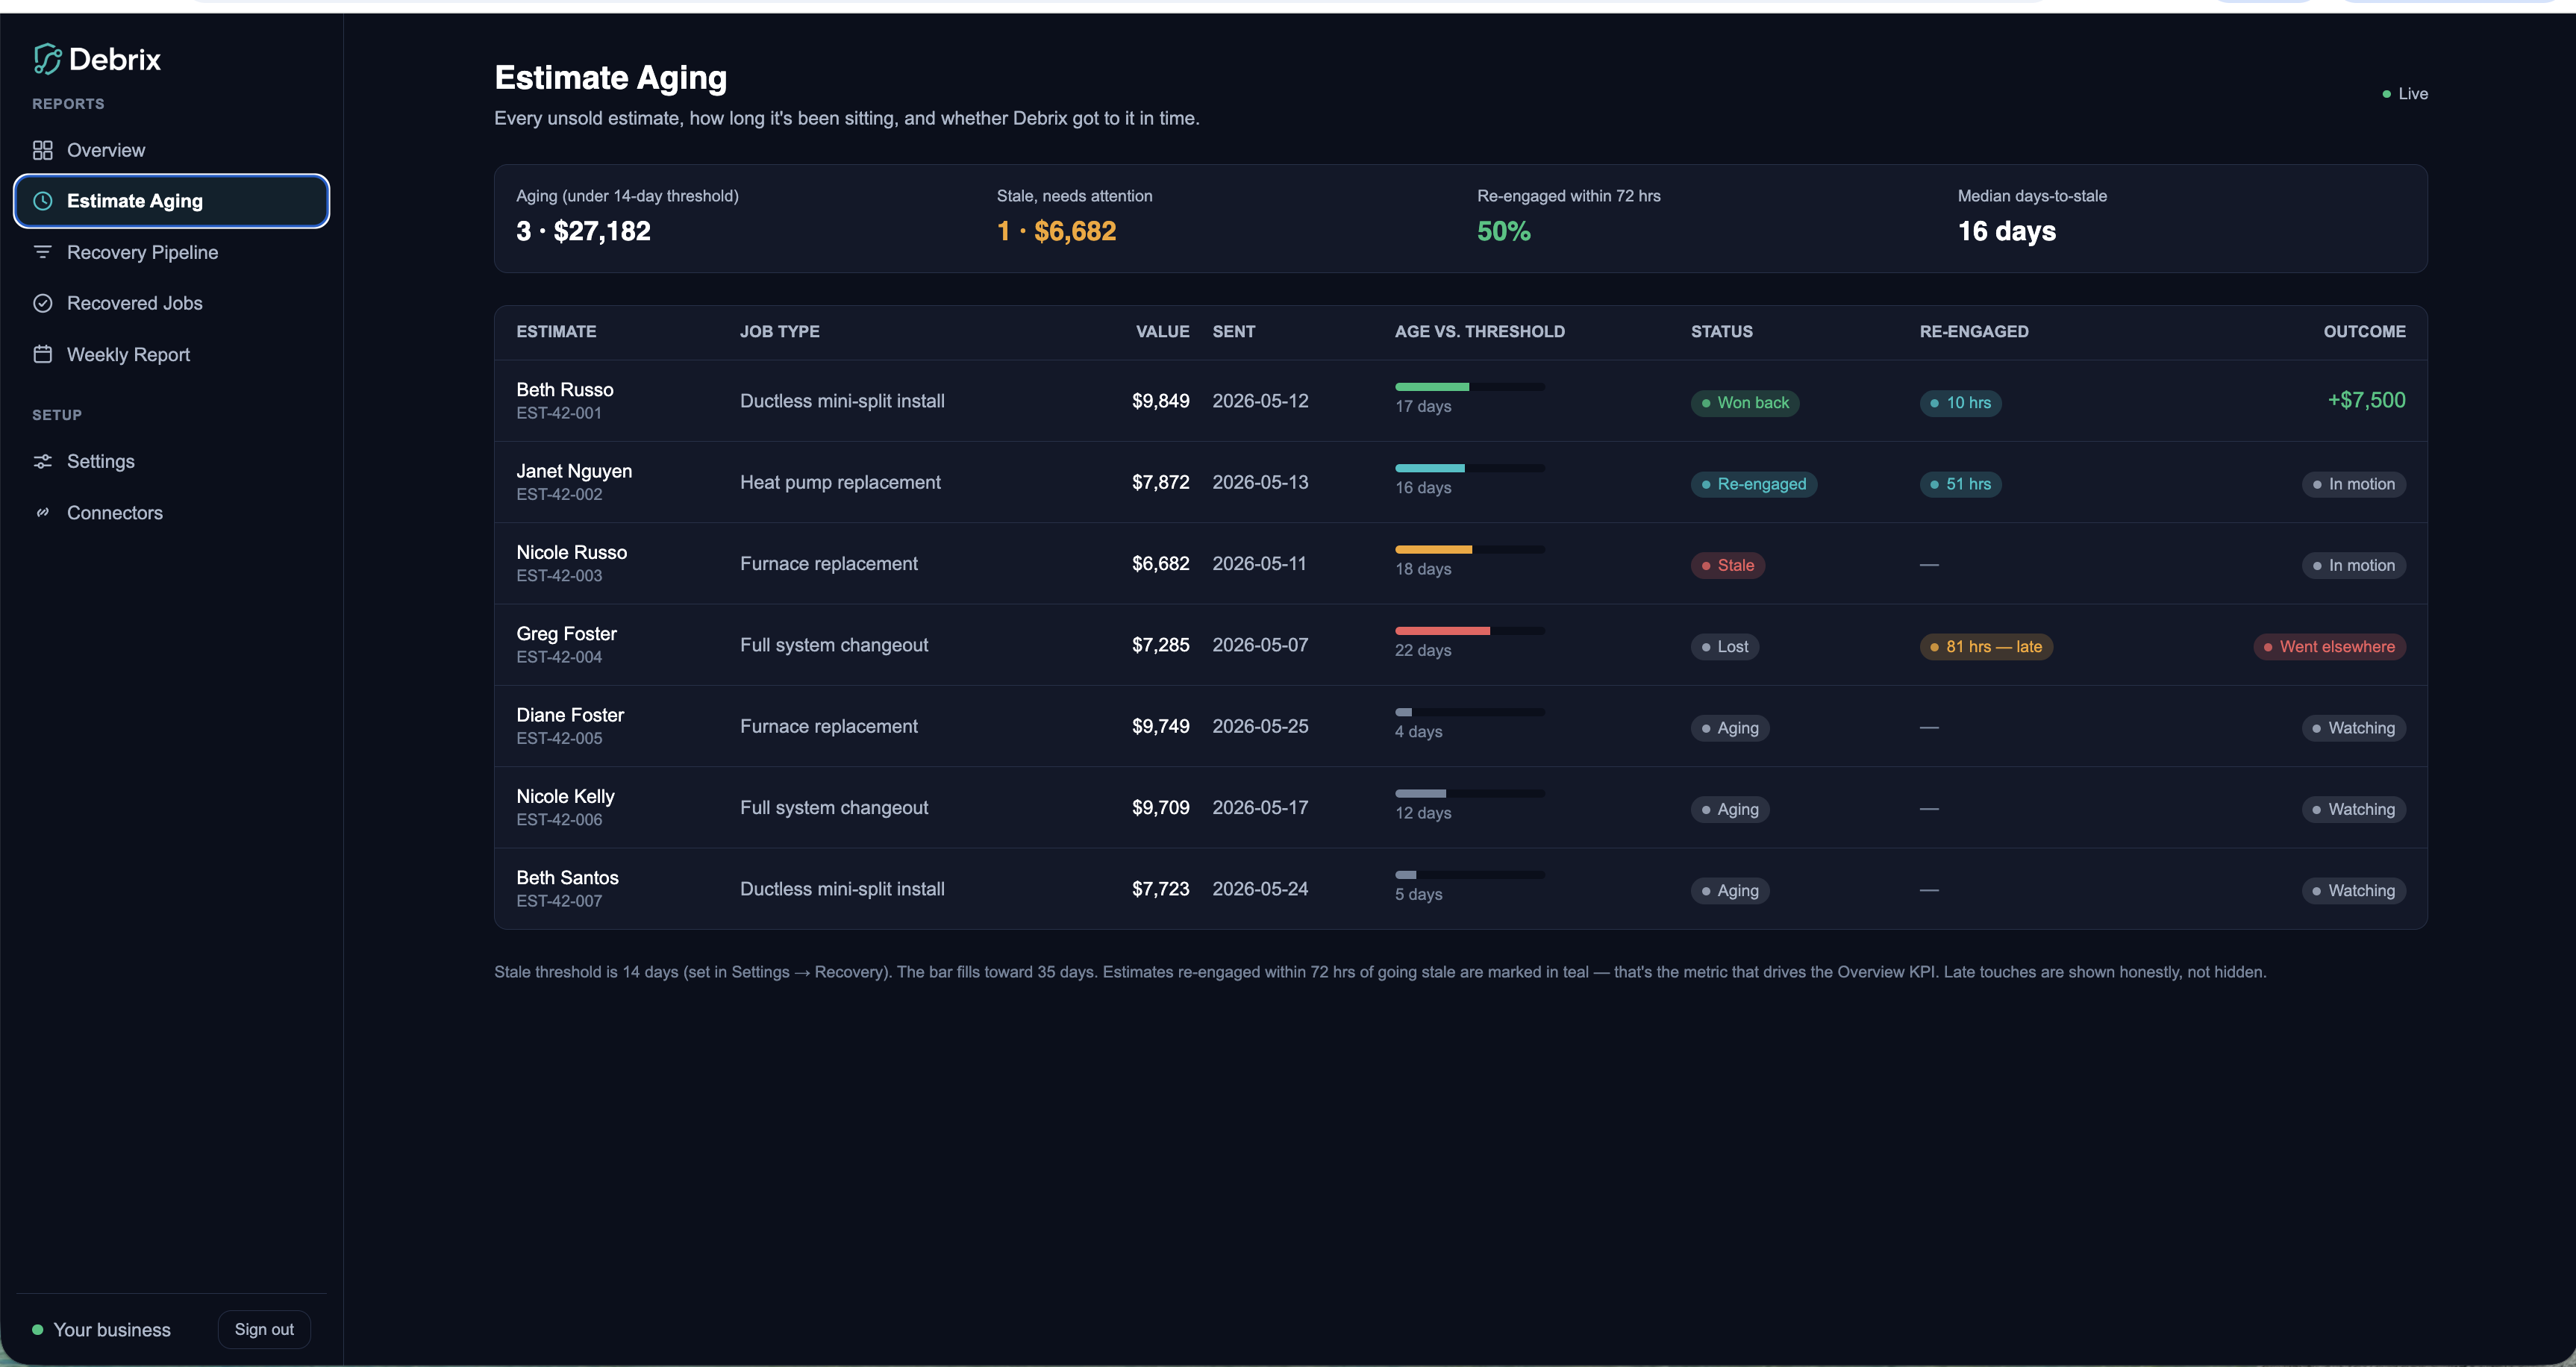Screen dimensions: 2576x1367
Task: Click the $9,849 value cell
Action: (x=1160, y=401)
